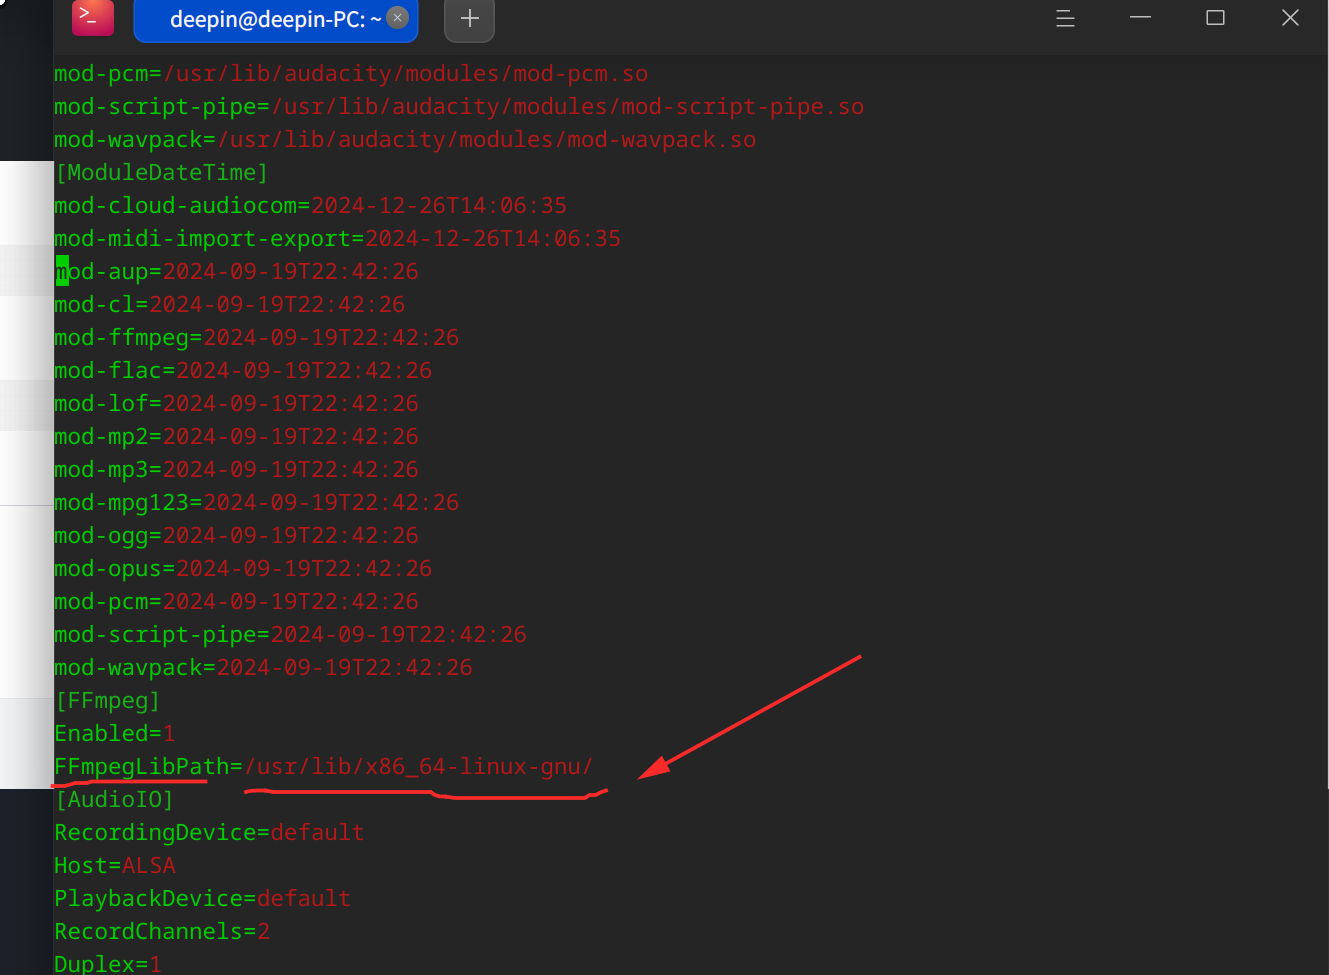1329x975 pixels.
Task: Click the mod-pcm=2024-09-19 date line
Action: coord(236,601)
